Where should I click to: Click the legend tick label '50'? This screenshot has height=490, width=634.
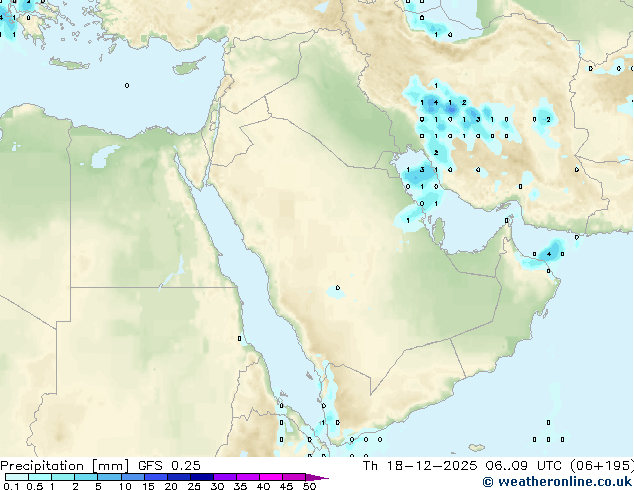tap(309, 486)
